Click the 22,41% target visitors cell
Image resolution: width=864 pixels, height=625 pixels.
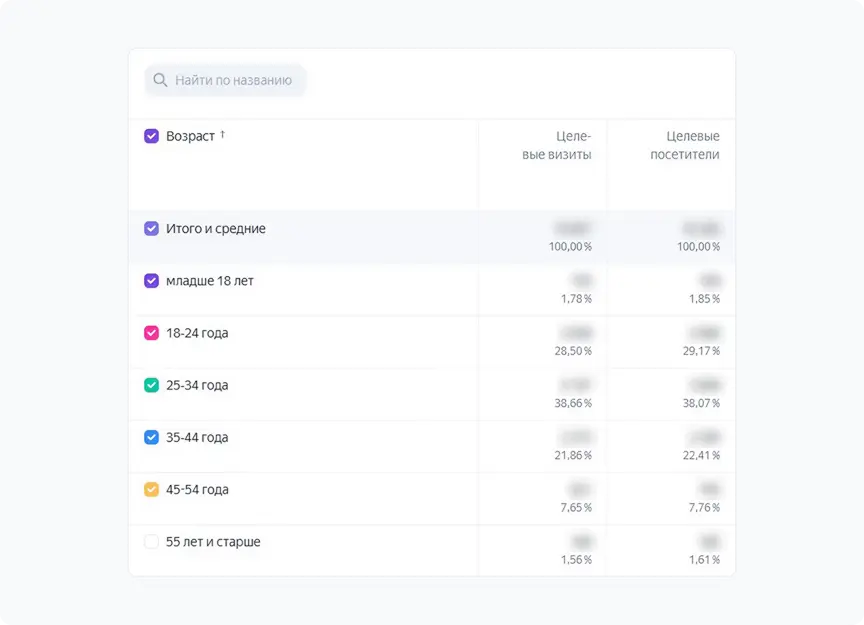click(x=702, y=455)
